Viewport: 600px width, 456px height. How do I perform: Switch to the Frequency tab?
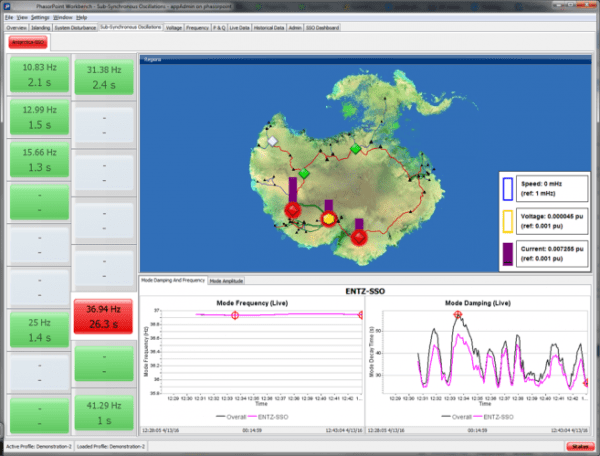[197, 28]
